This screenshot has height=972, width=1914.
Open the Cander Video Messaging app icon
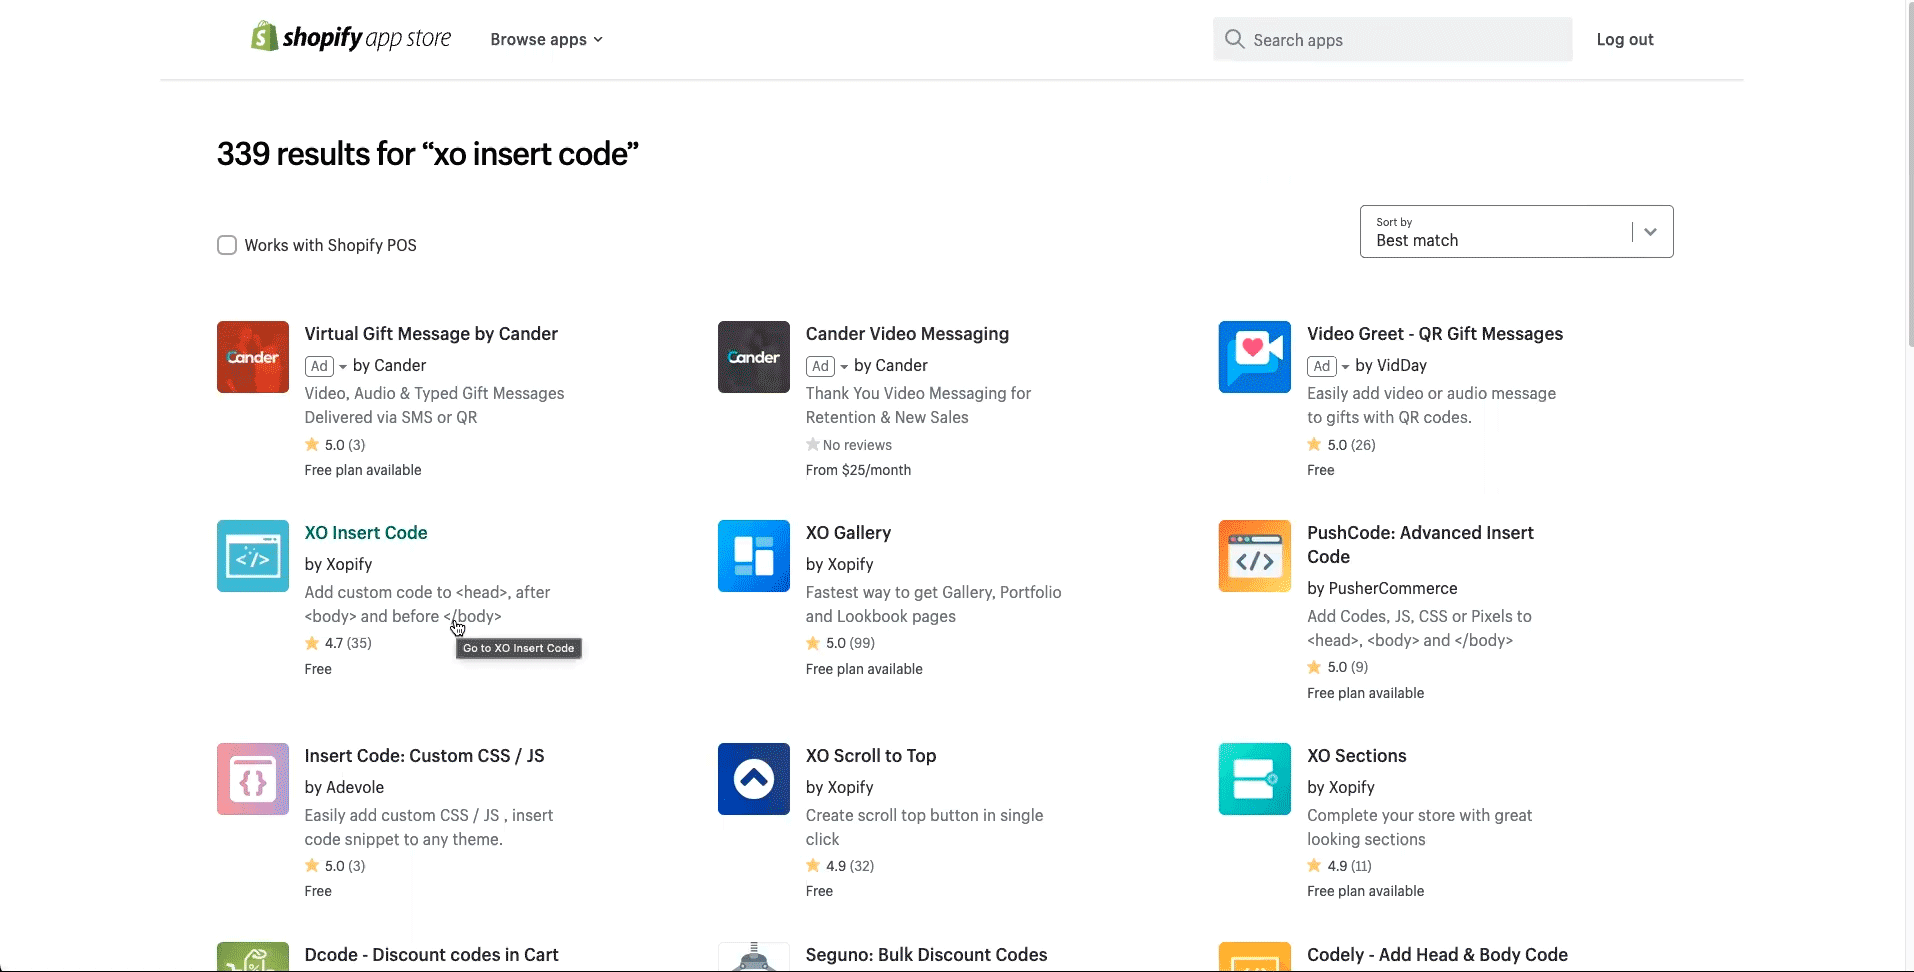[x=754, y=357]
